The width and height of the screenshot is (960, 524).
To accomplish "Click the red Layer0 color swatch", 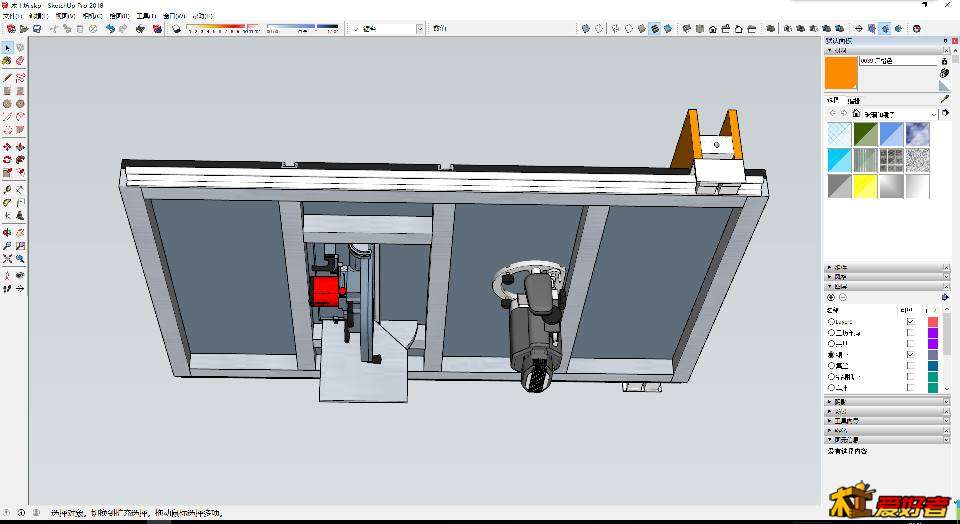I will pyautogui.click(x=933, y=321).
